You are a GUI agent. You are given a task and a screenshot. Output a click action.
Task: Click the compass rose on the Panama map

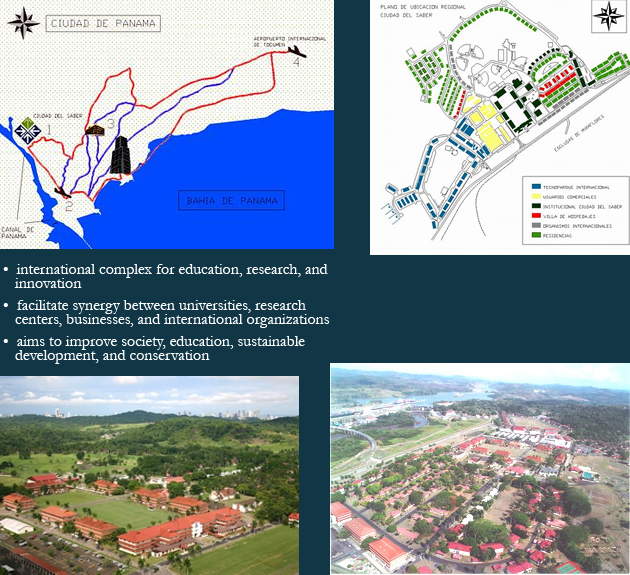[x=27, y=18]
